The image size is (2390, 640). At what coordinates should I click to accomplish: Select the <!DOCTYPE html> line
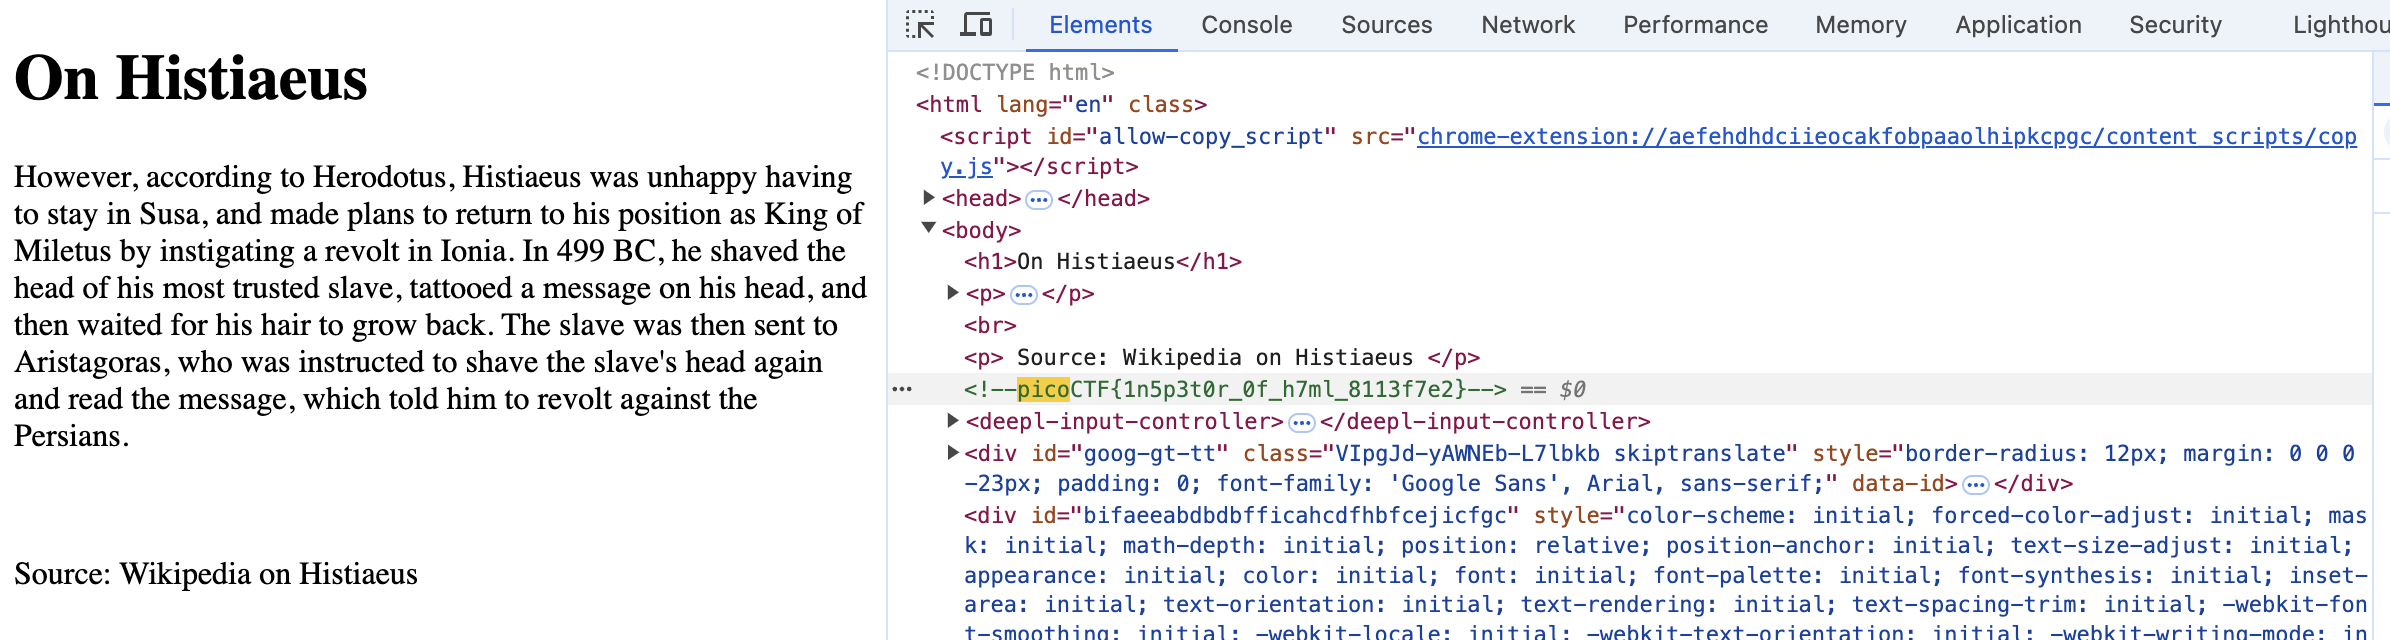(1015, 72)
